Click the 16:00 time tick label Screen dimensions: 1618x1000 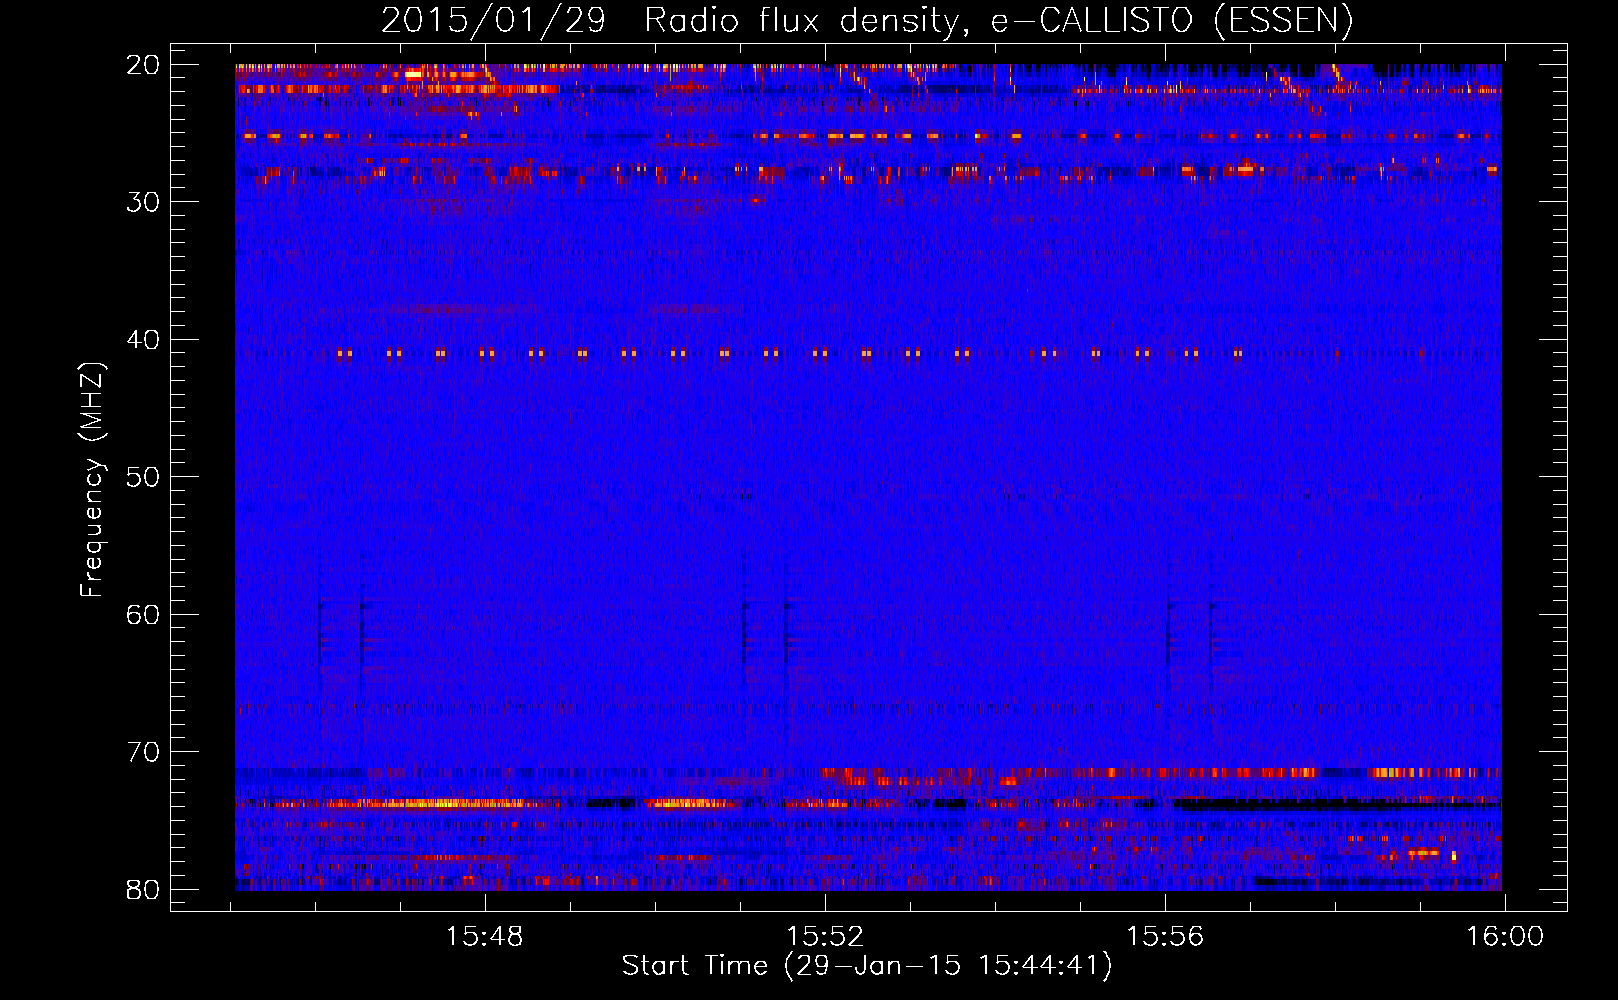point(1505,937)
